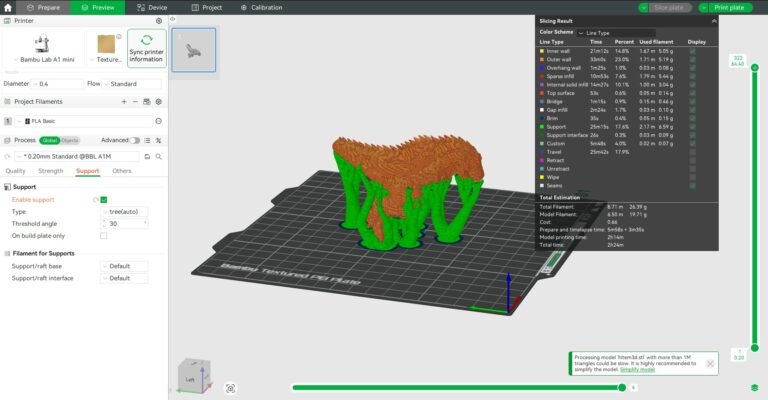
Task: Open project filaments settings gear
Action: pyautogui.click(x=158, y=102)
